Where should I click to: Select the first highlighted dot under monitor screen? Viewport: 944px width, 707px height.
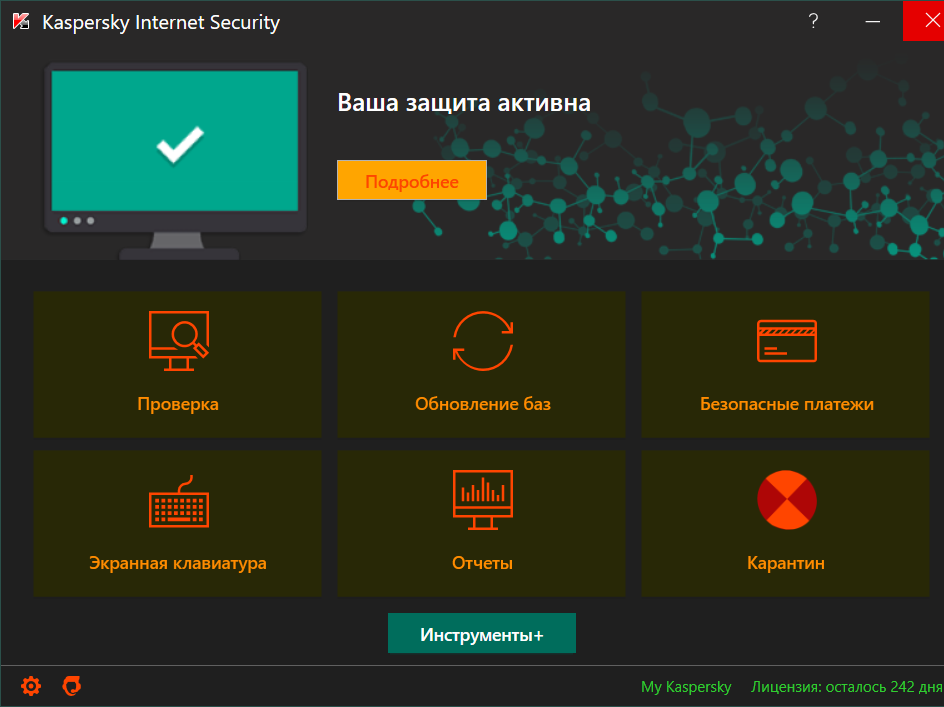point(64,220)
